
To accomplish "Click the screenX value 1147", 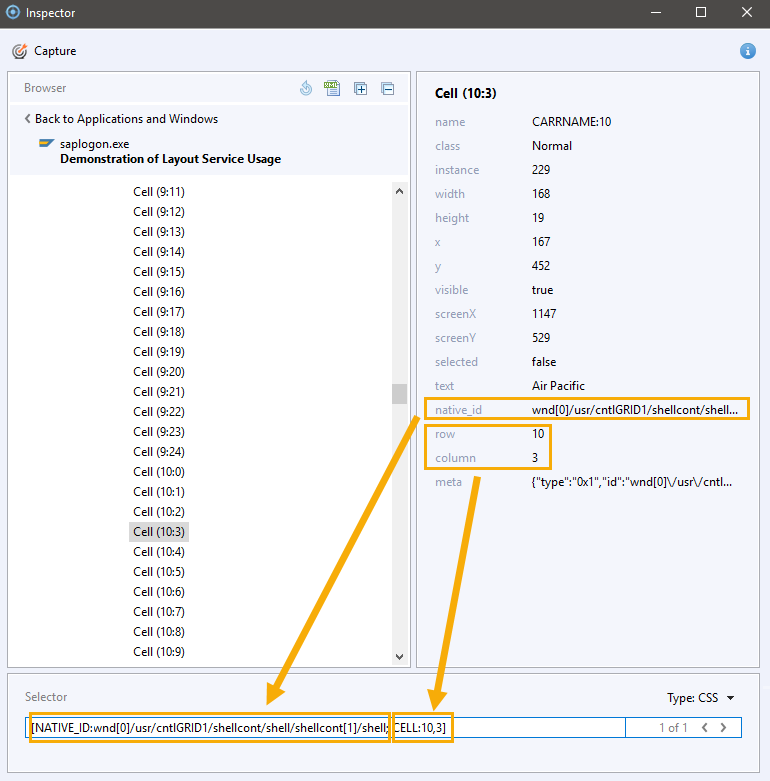I will 544,314.
